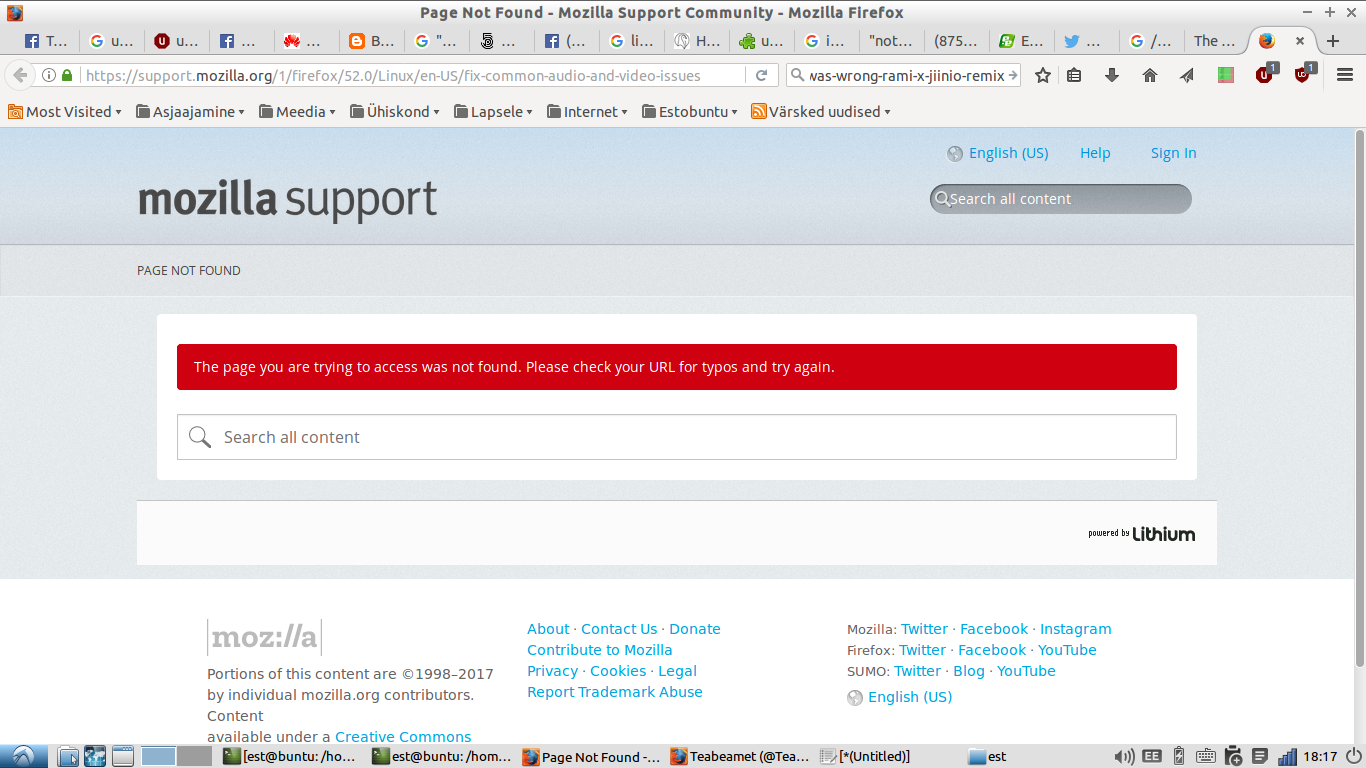
Task: Open the SUMO Blog footer link
Action: (x=969, y=671)
